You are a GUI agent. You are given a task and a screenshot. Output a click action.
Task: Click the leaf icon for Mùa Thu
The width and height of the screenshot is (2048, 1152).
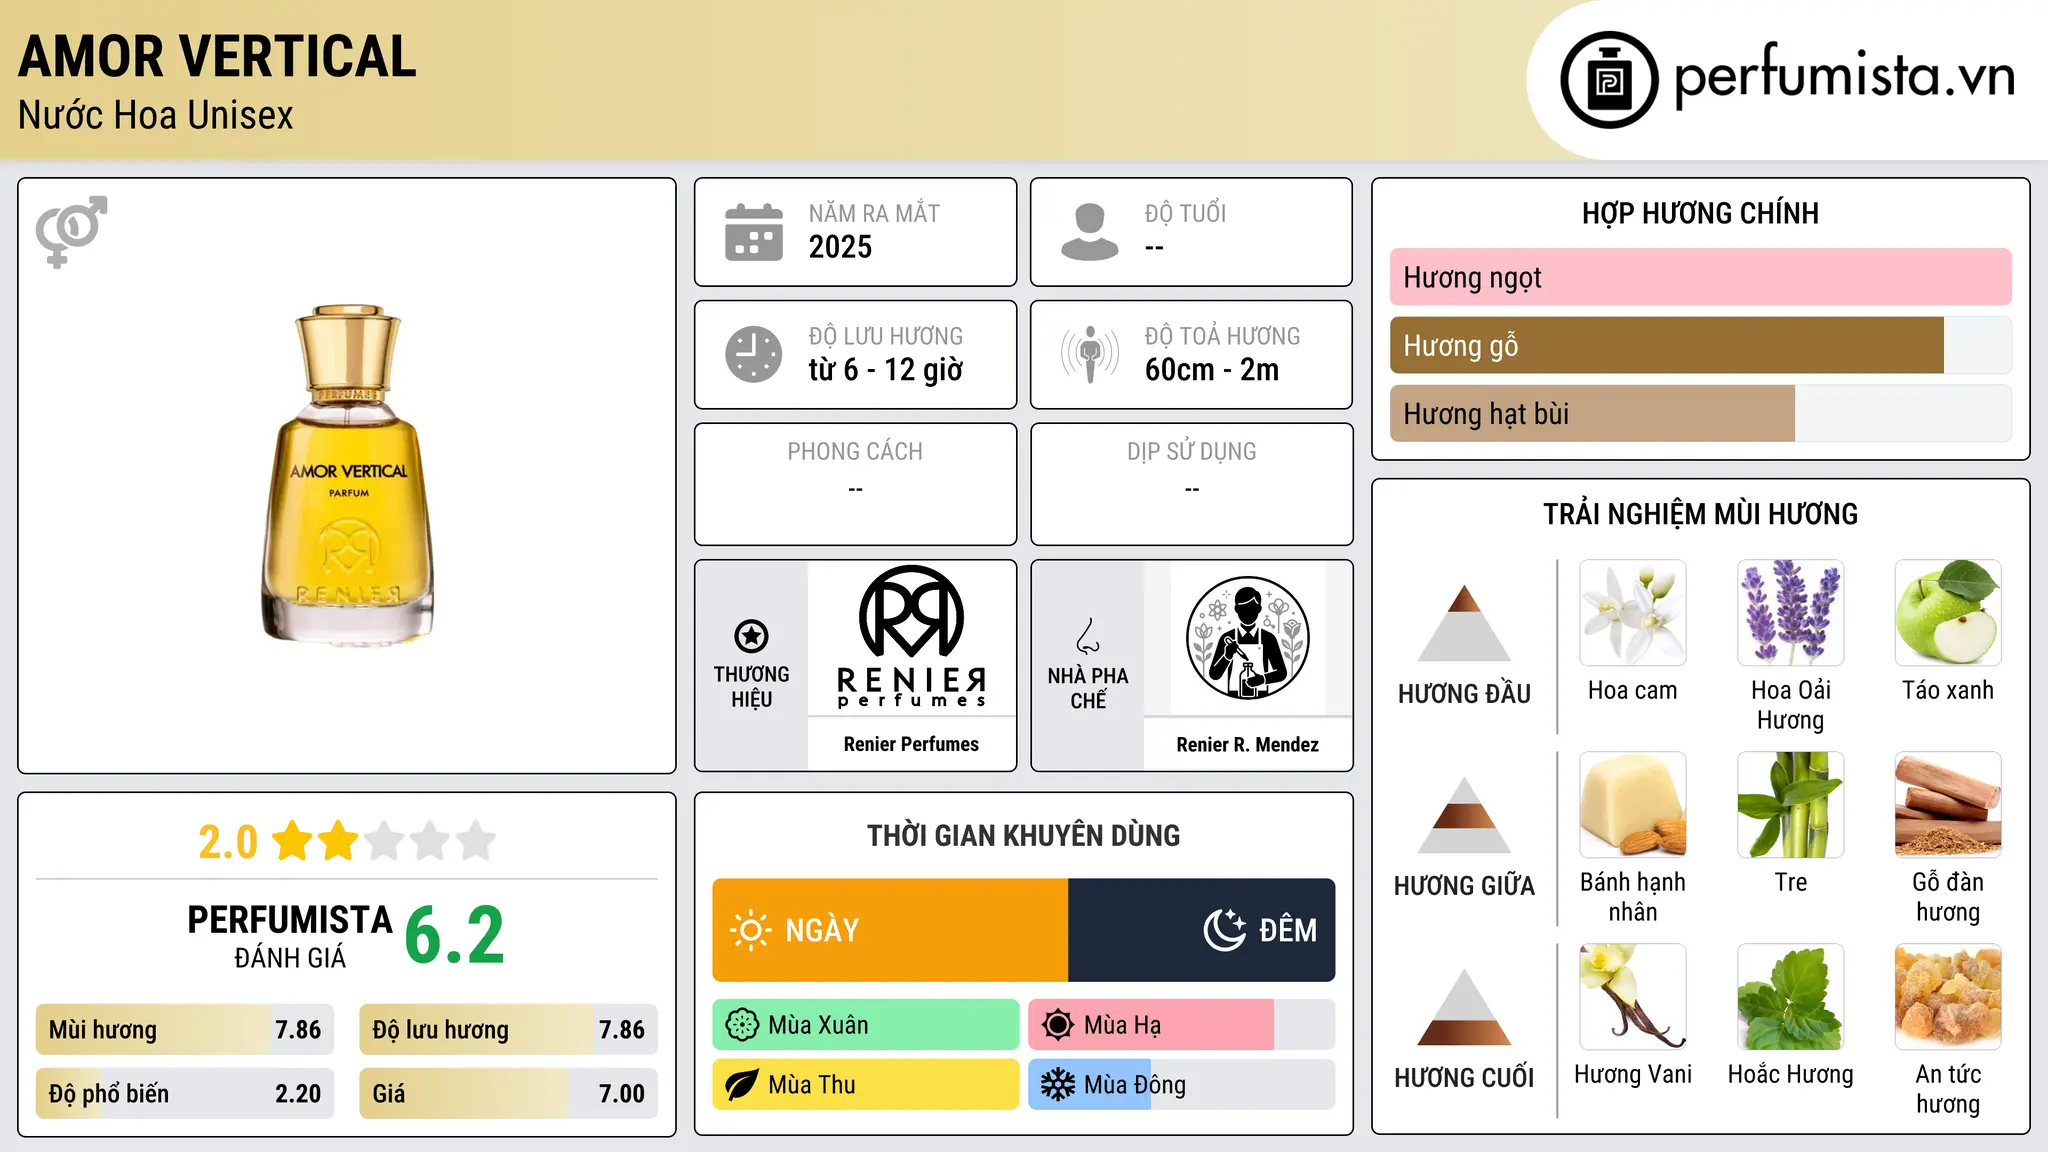[x=742, y=1085]
